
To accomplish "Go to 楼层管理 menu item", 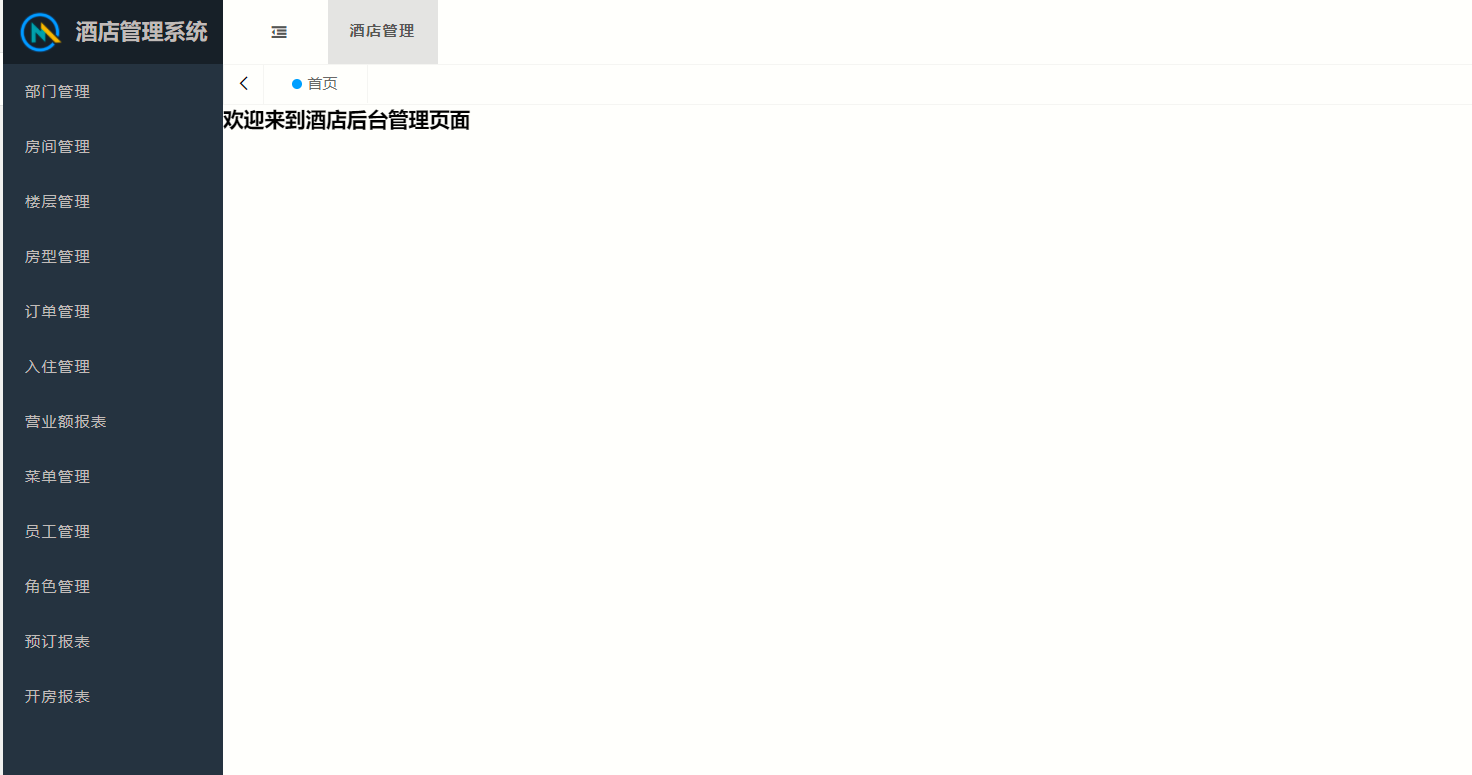I will [113, 202].
